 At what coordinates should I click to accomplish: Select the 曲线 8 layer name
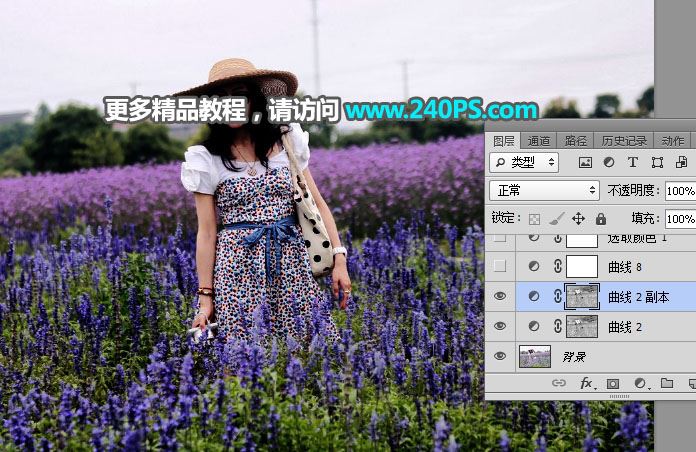(625, 267)
